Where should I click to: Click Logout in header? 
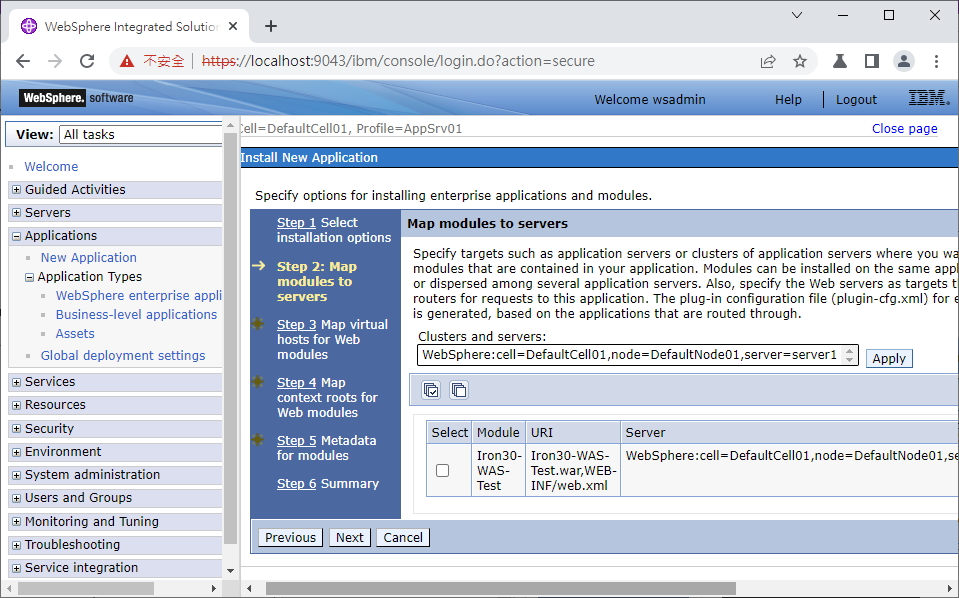pos(856,100)
